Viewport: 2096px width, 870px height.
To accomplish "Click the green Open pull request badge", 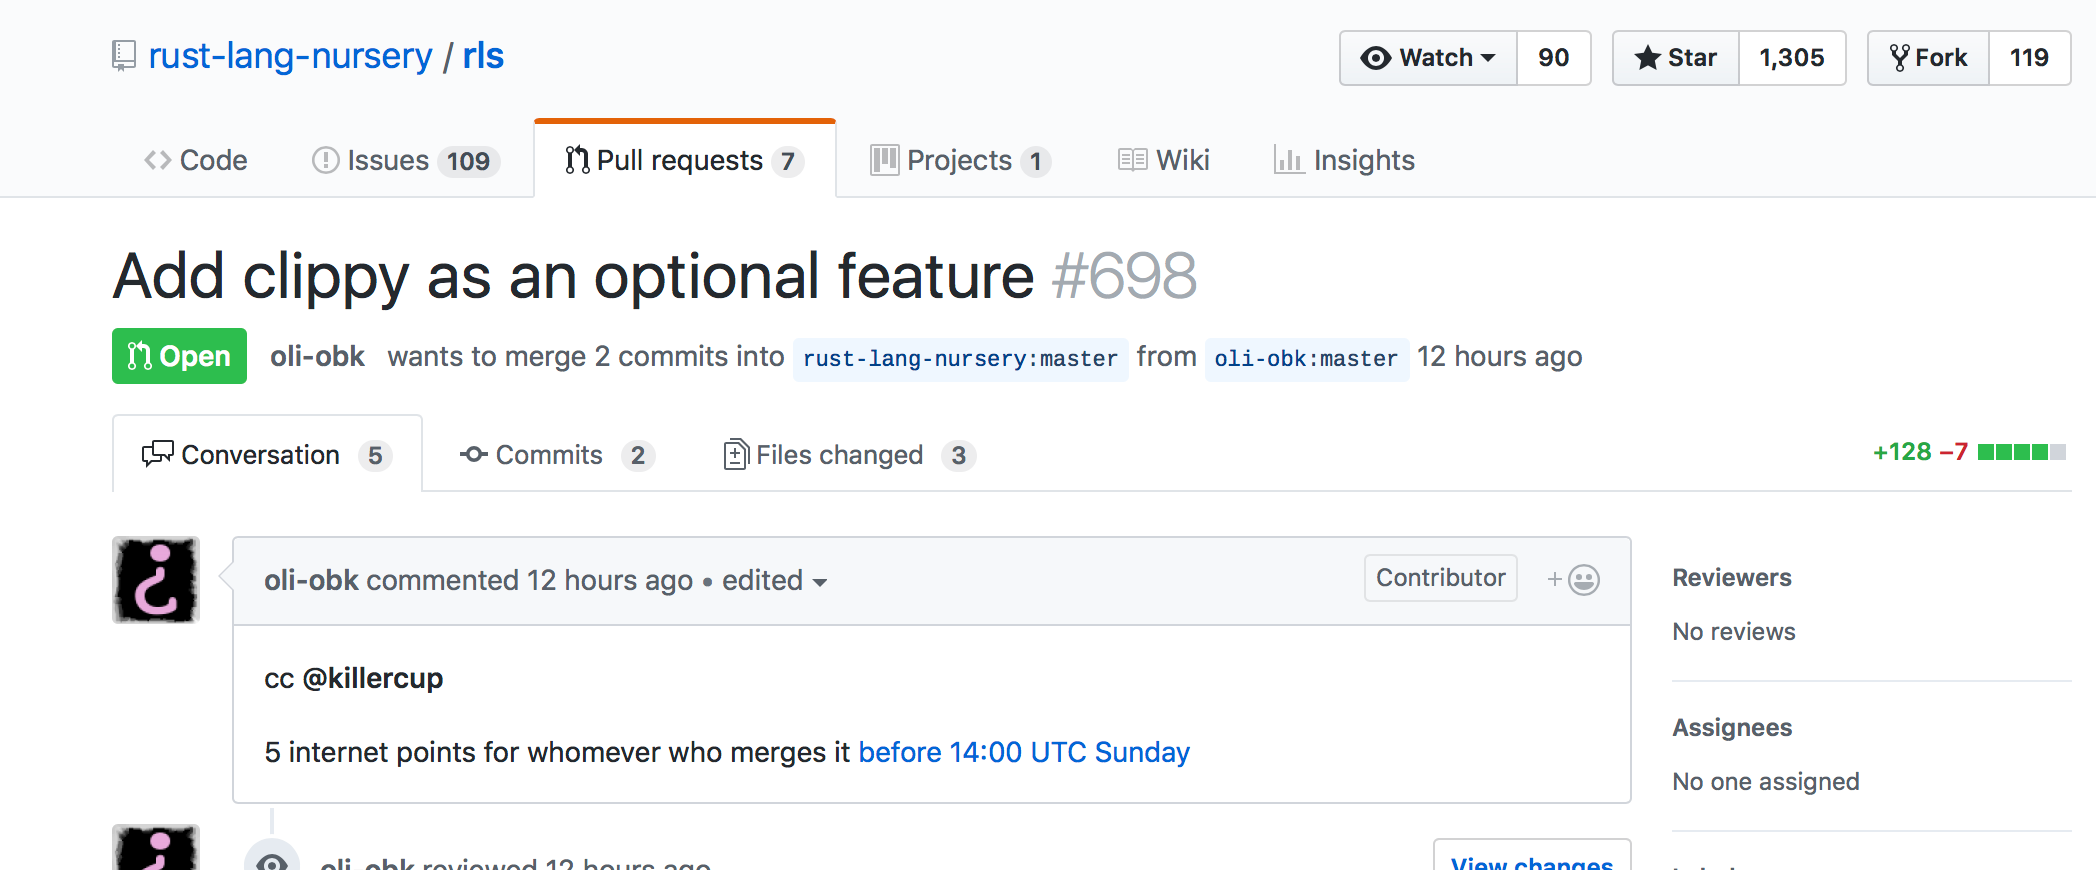I will [179, 356].
